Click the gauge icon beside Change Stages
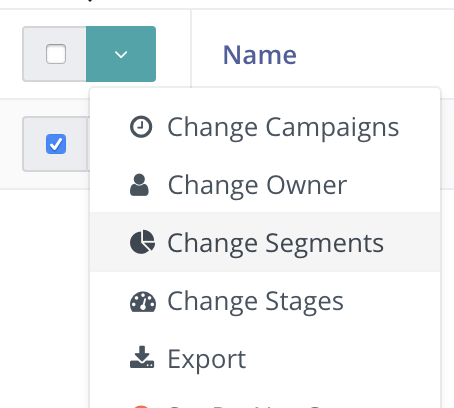The image size is (454, 408). pyautogui.click(x=143, y=302)
